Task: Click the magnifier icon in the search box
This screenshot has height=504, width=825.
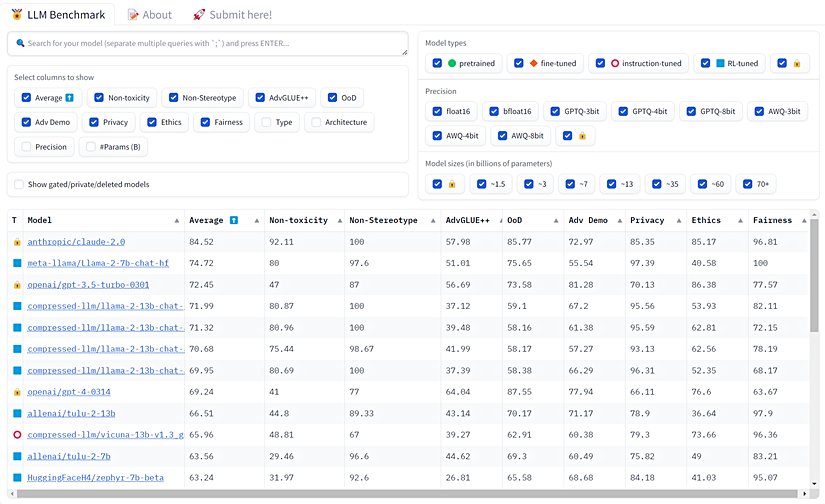Action: tap(19, 44)
